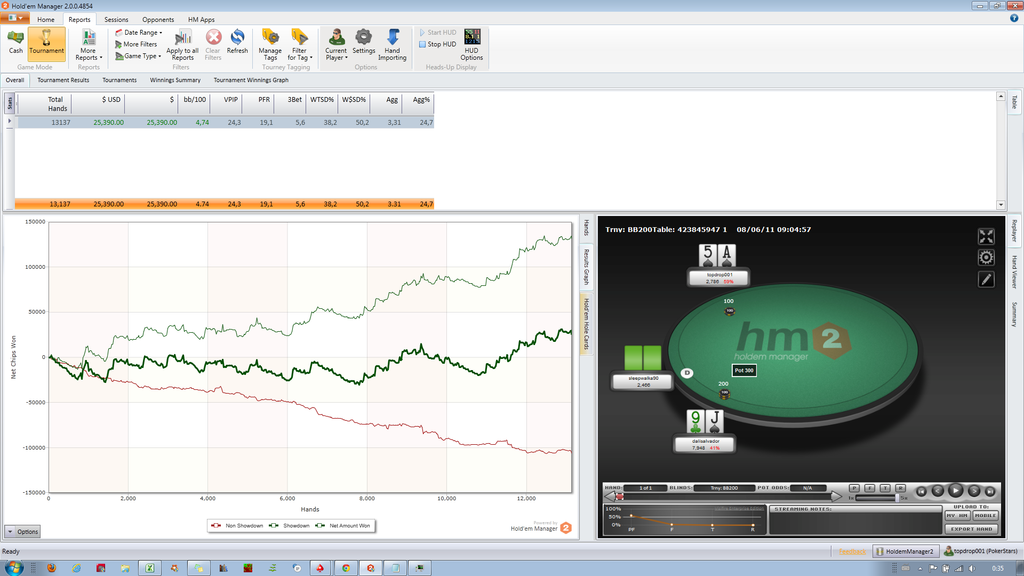Open the Hands side tab
Viewport: 1024px width, 576px height.
[x=586, y=228]
